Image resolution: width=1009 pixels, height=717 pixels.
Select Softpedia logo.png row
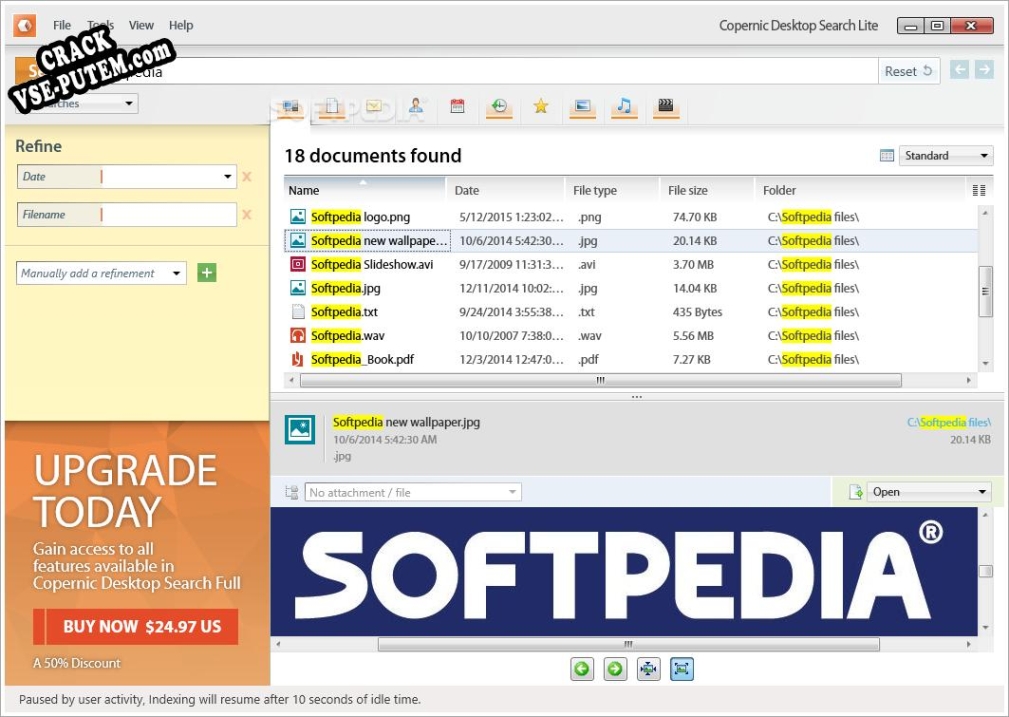pyautogui.click(x=631, y=217)
